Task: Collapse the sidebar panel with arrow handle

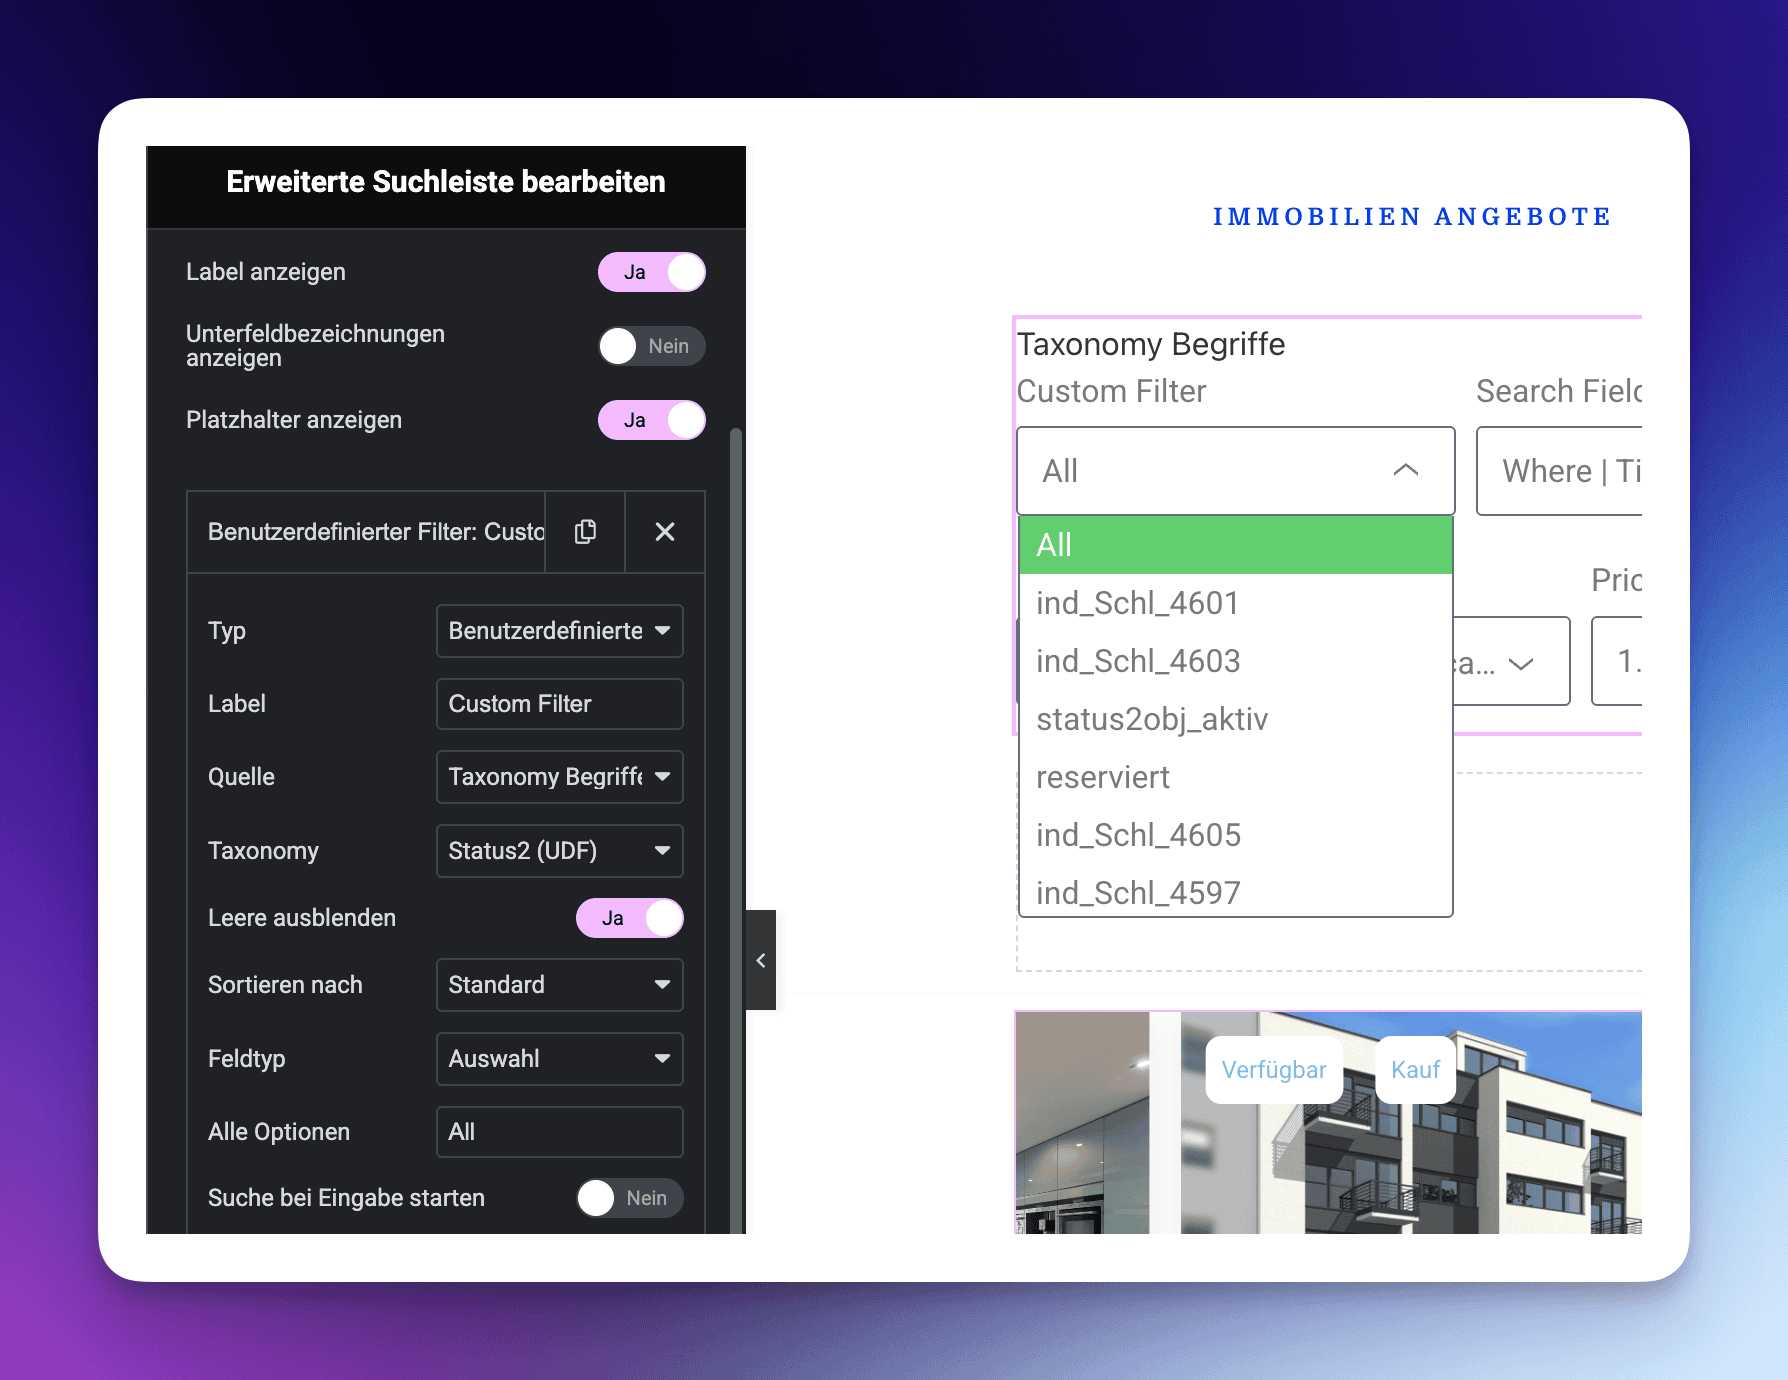Action: 761,960
